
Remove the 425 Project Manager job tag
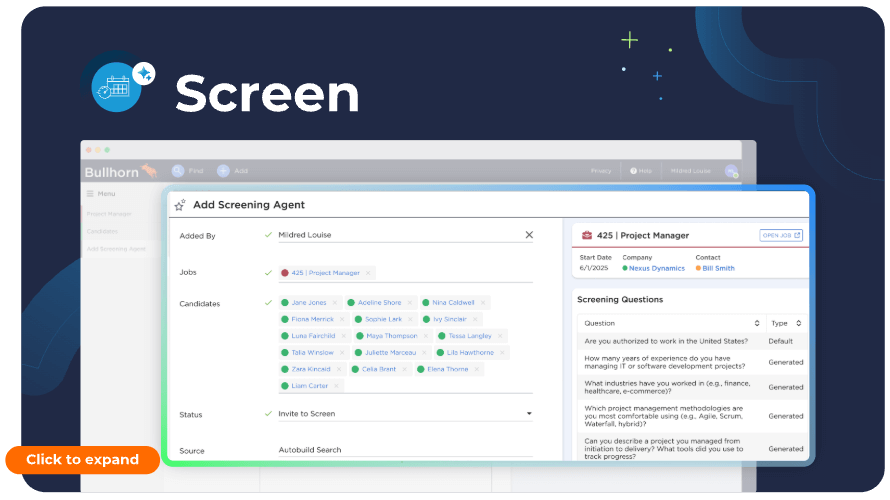(367, 273)
